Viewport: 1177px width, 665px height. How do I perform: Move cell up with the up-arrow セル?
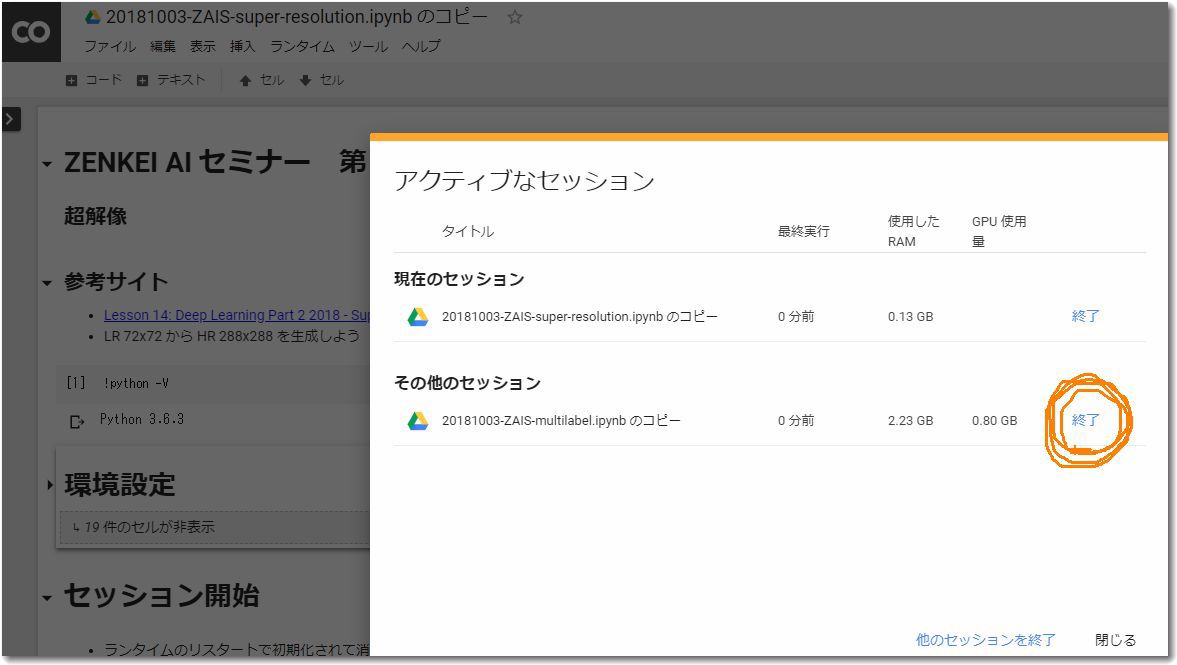click(261, 80)
